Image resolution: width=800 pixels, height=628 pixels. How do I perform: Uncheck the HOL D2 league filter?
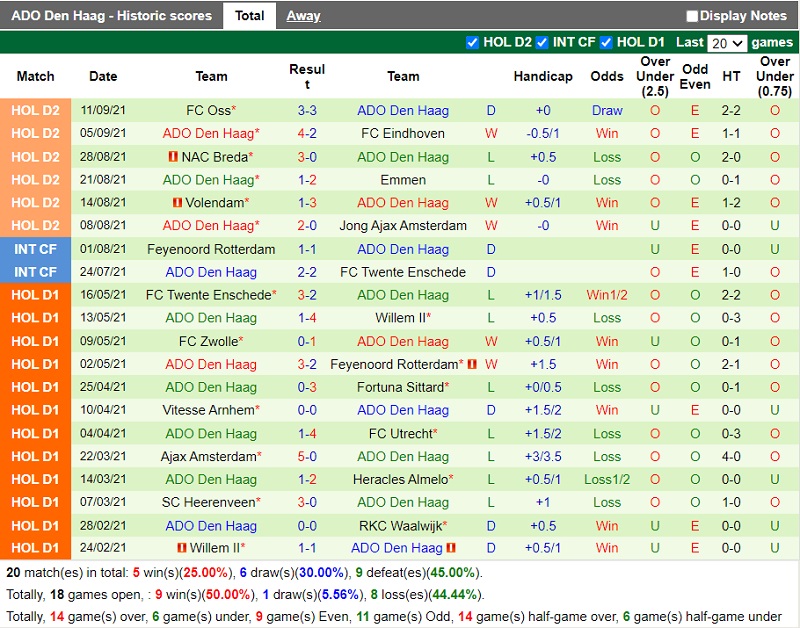(x=473, y=43)
